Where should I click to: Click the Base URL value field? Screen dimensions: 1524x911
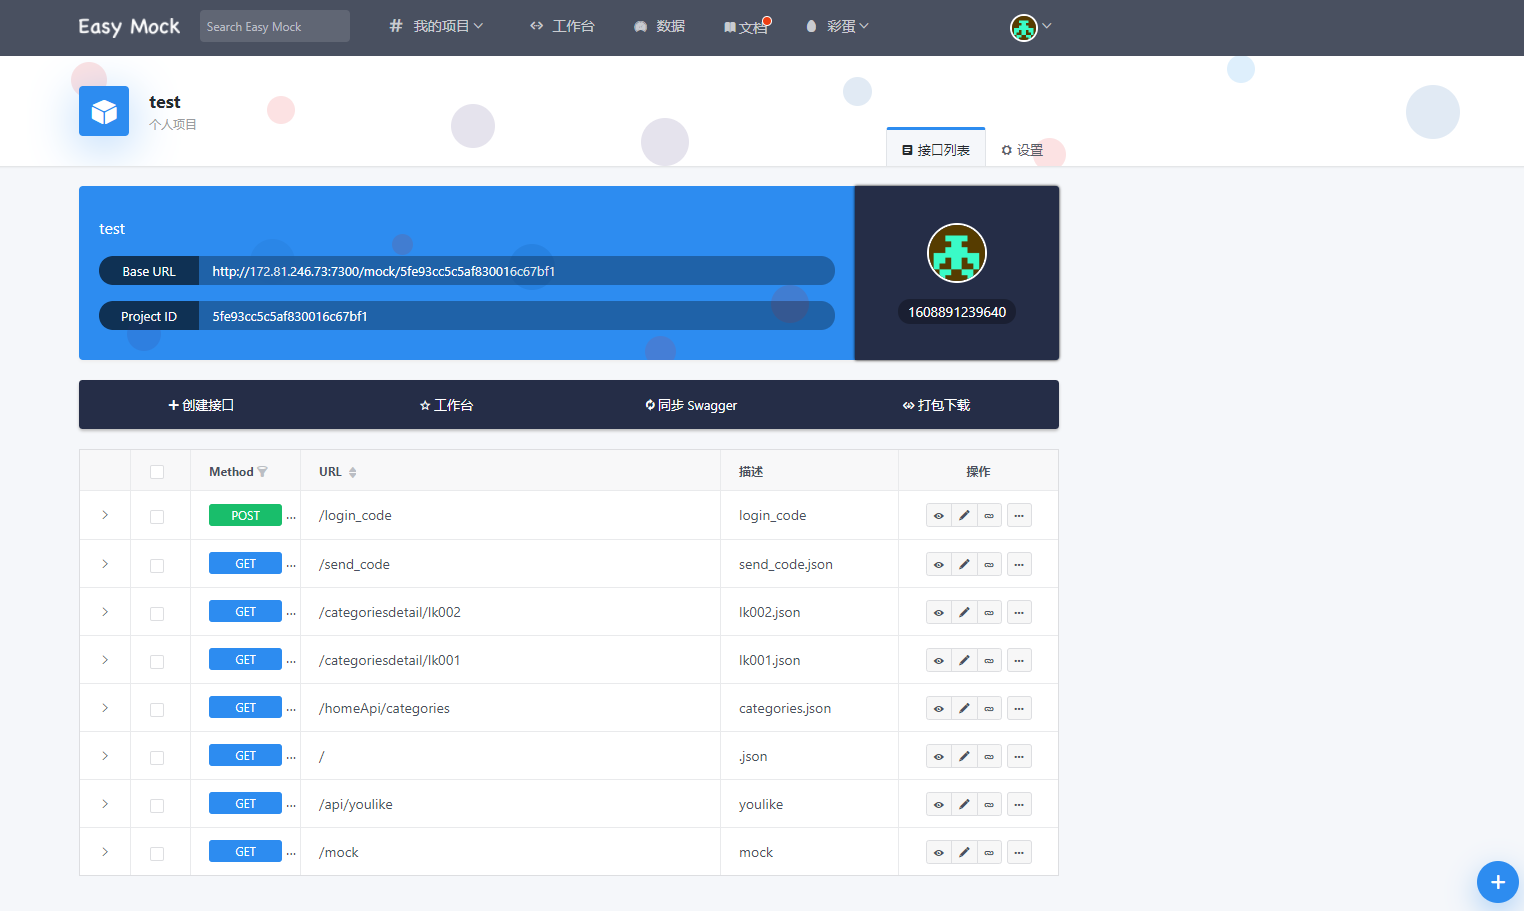point(516,271)
